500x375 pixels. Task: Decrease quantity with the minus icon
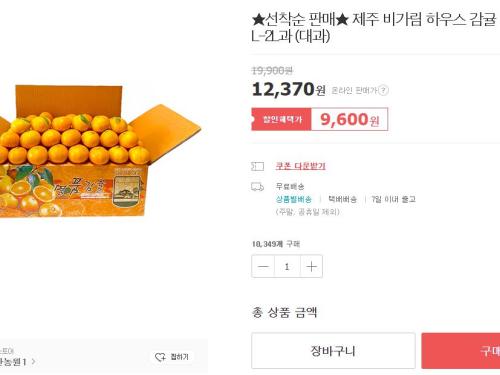[263, 266]
